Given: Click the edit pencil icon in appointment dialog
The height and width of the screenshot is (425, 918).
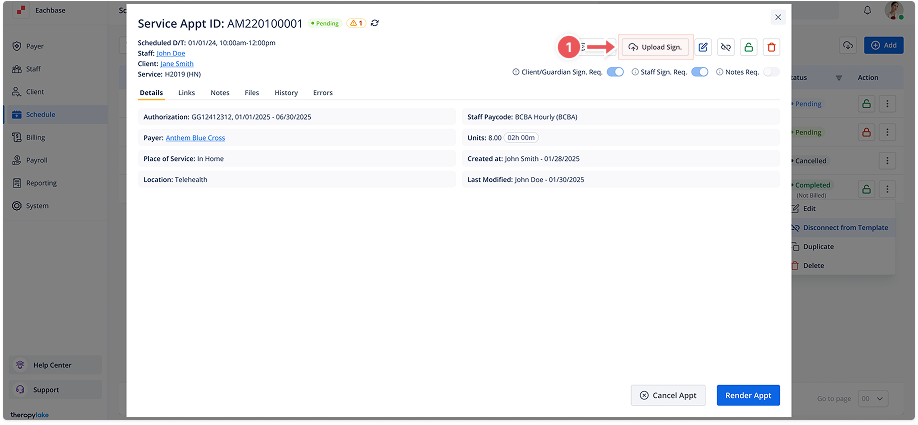Looking at the screenshot, I should click(703, 47).
